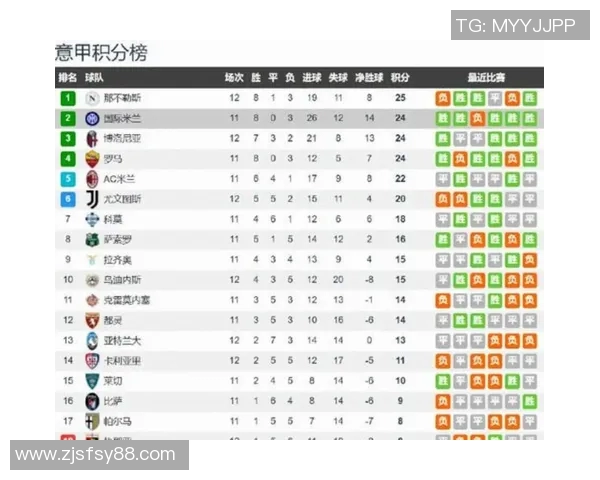The image size is (600, 480).
Task: Sort by the 场次 matches column header
Action: coord(234,77)
